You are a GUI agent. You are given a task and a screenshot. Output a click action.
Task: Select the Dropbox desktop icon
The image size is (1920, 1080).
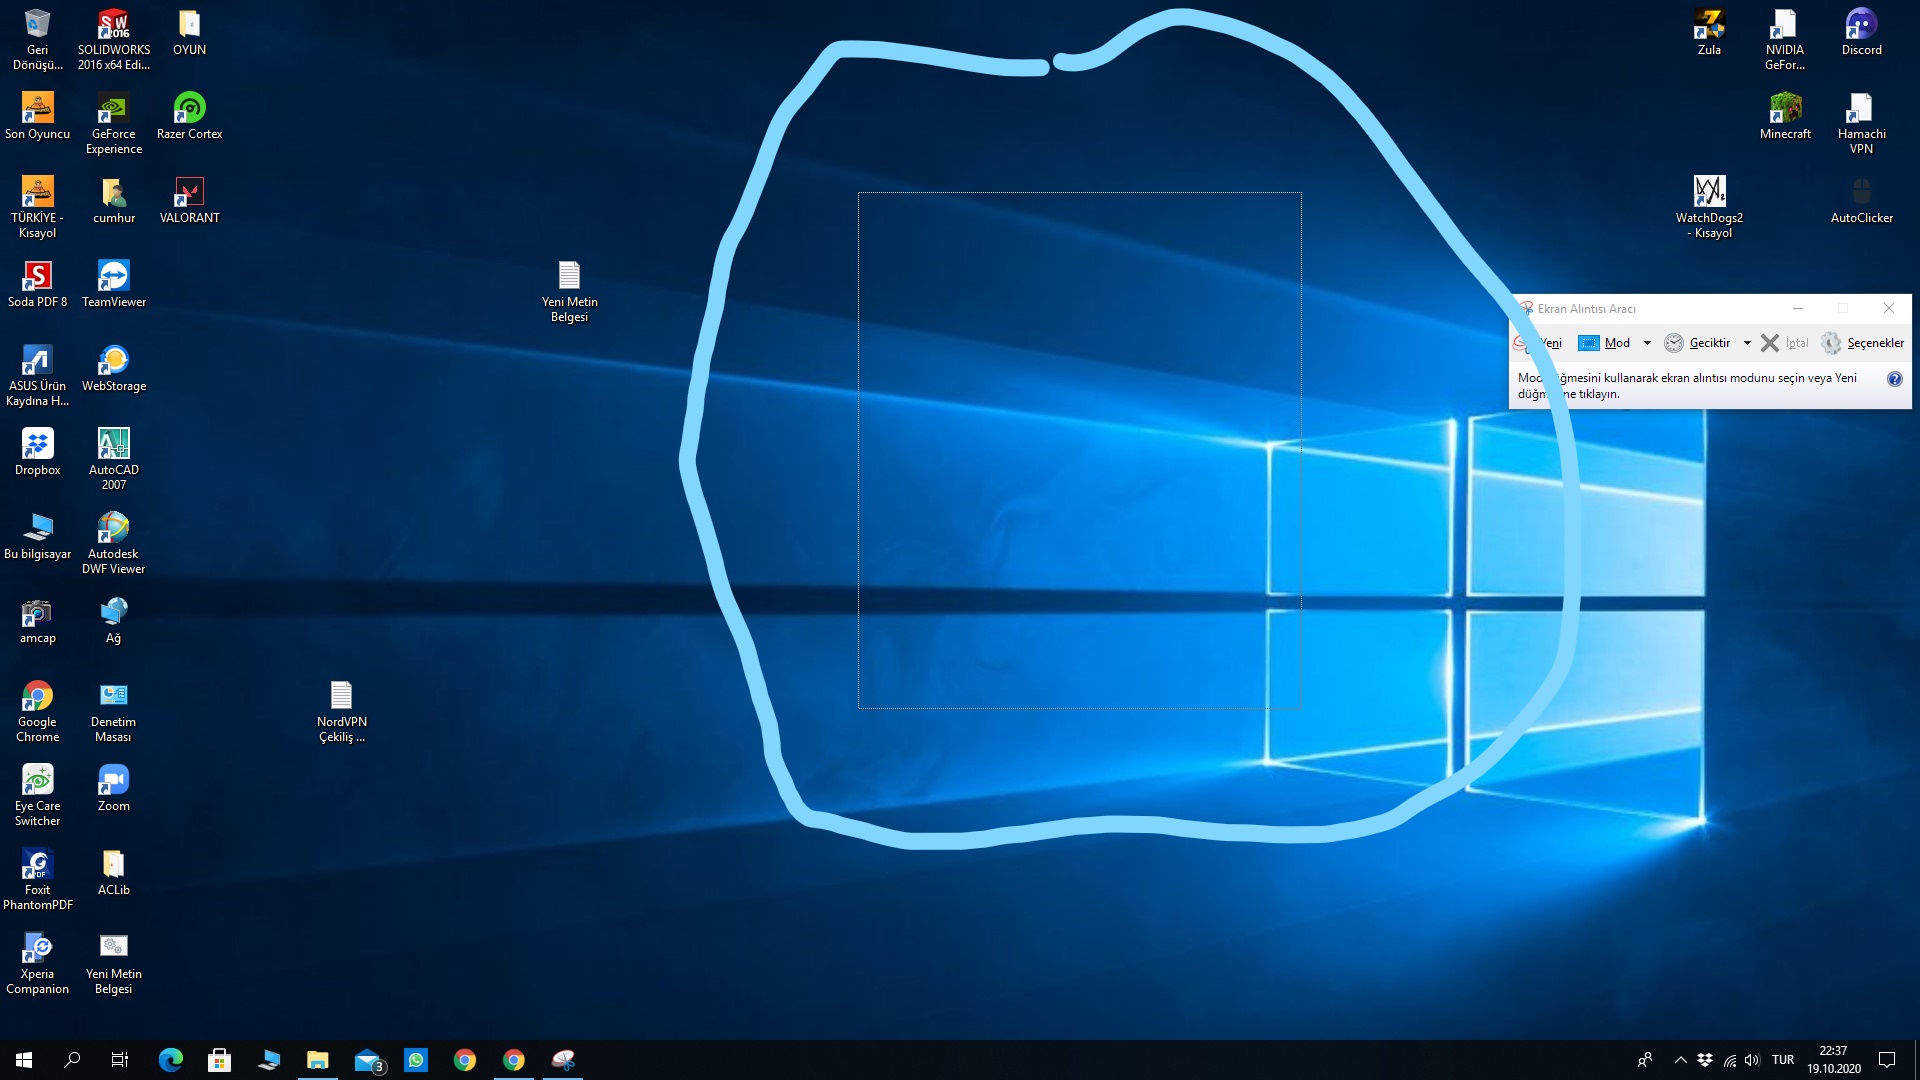pyautogui.click(x=37, y=452)
